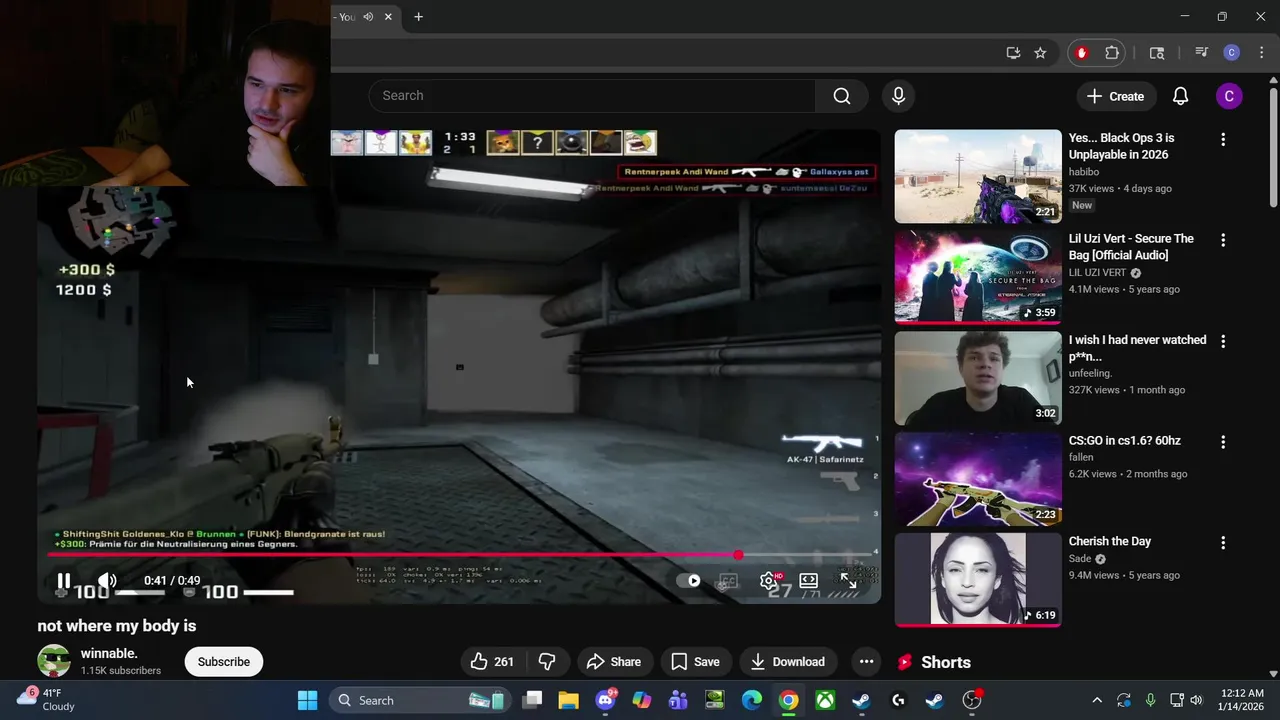Click the Shorts section heading
Viewport: 1280px width, 720px height.
[x=946, y=662]
